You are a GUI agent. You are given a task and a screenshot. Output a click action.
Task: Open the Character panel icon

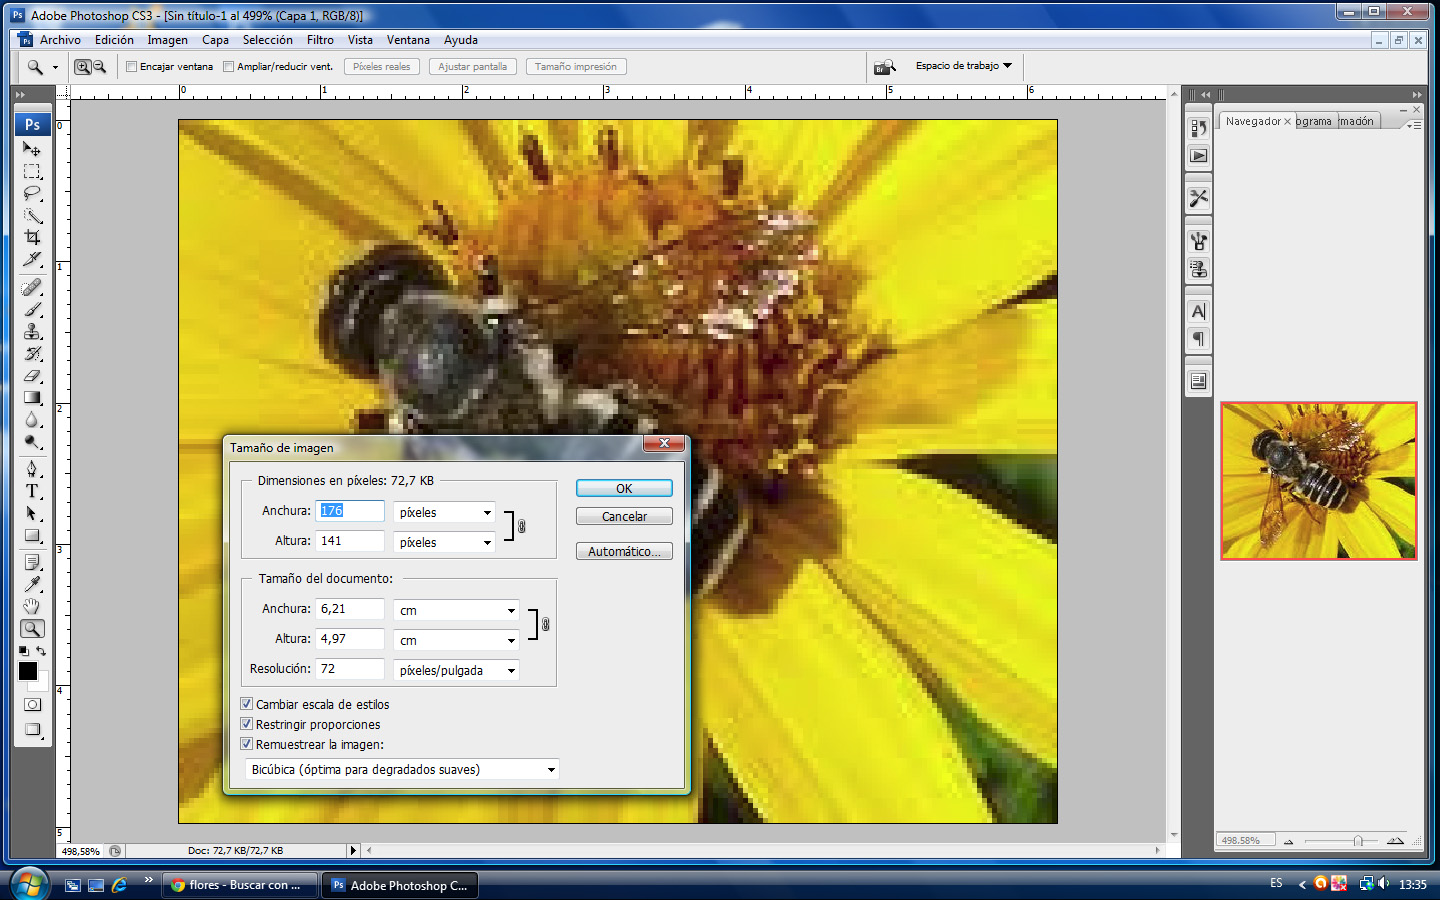(1198, 312)
